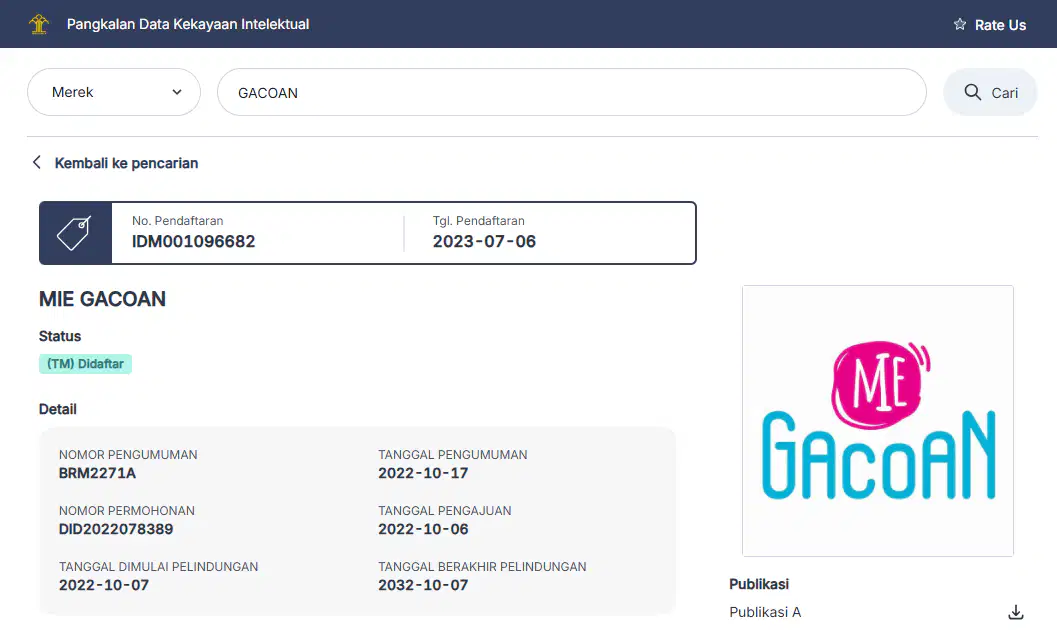Viewport: 1057px width, 630px height.
Task: Click the golden emblem logo in header
Action: coord(39,24)
